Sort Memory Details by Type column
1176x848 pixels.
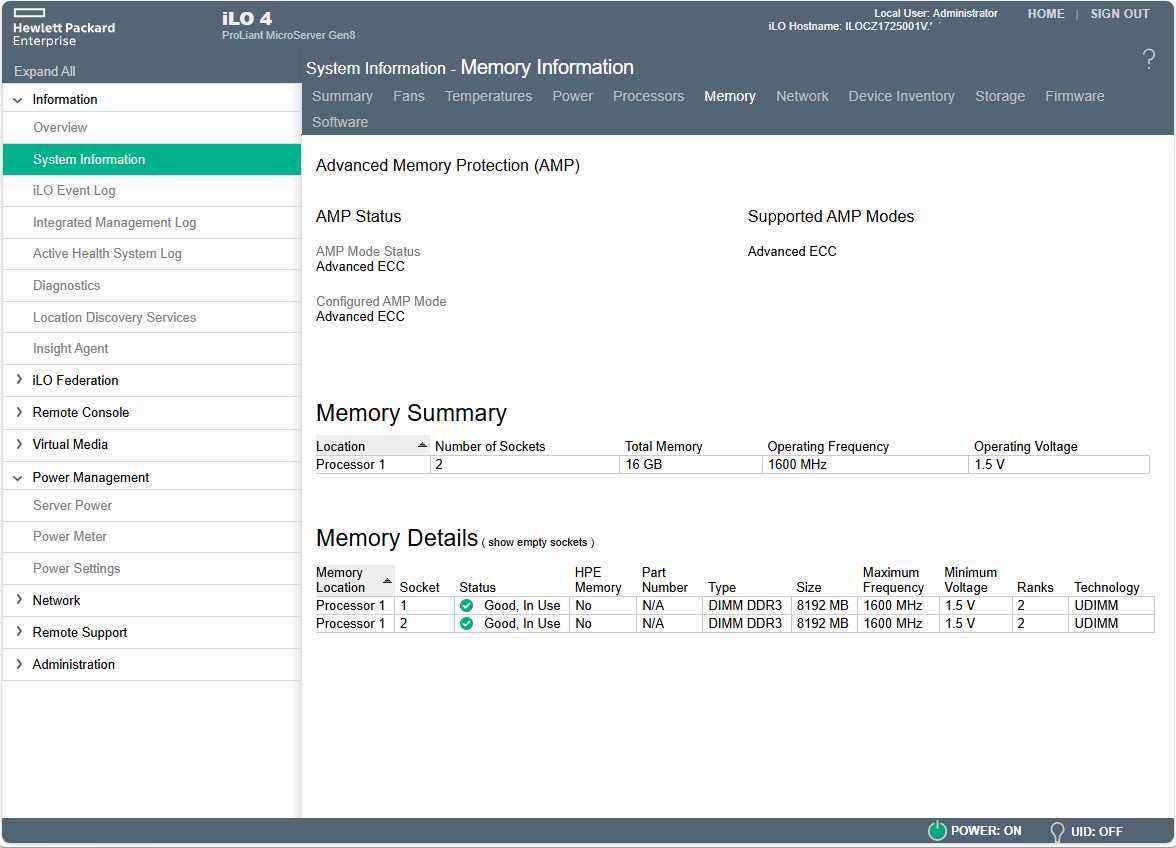[722, 587]
